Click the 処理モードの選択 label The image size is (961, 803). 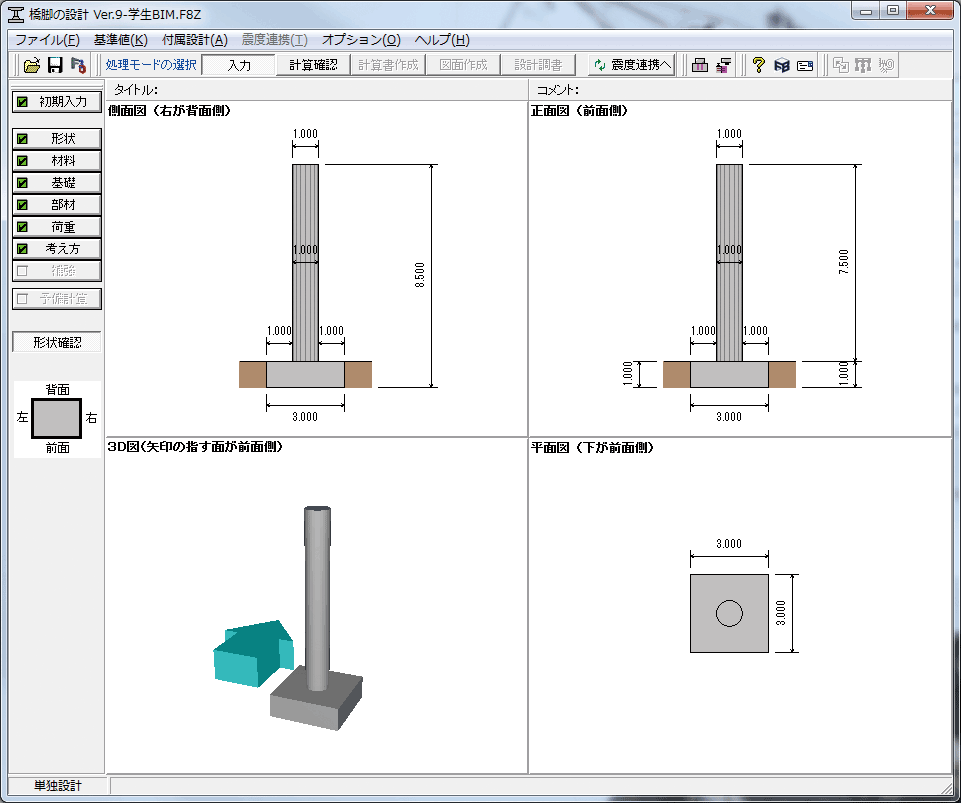pyautogui.click(x=151, y=65)
